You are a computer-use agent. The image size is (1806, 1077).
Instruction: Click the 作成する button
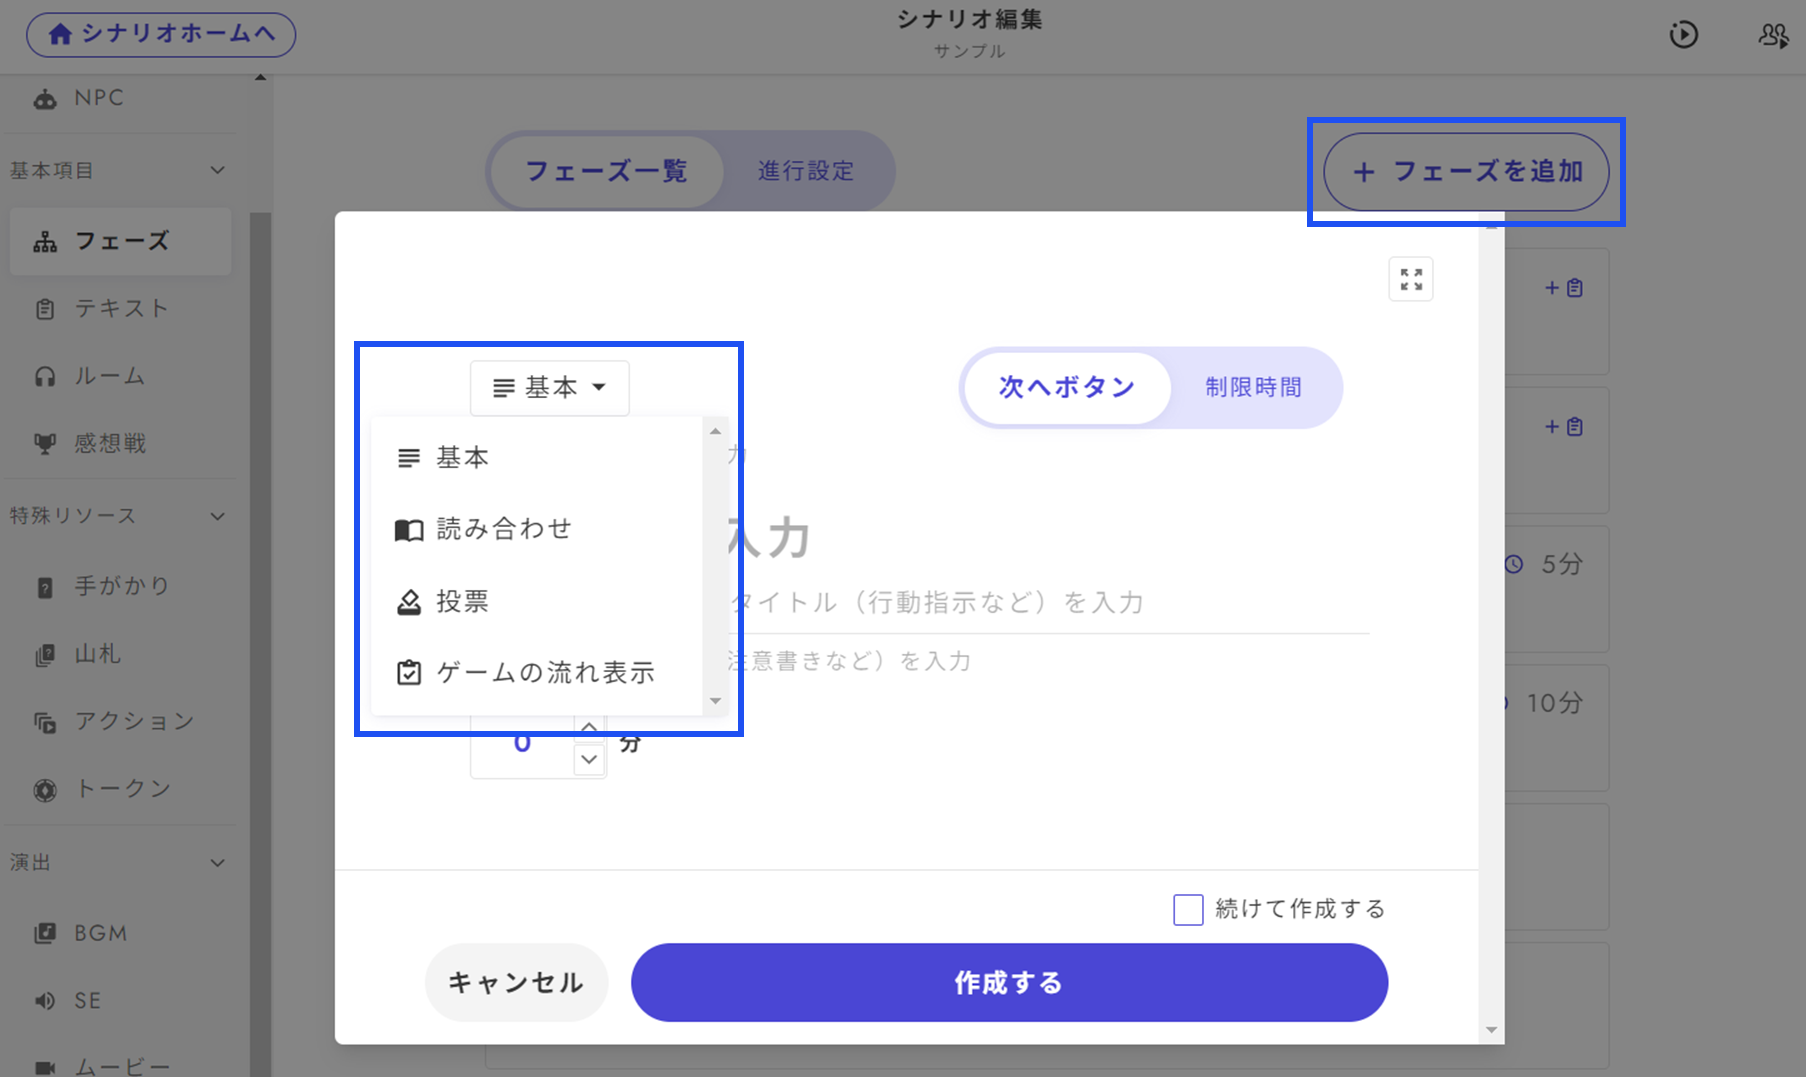[x=1008, y=983]
